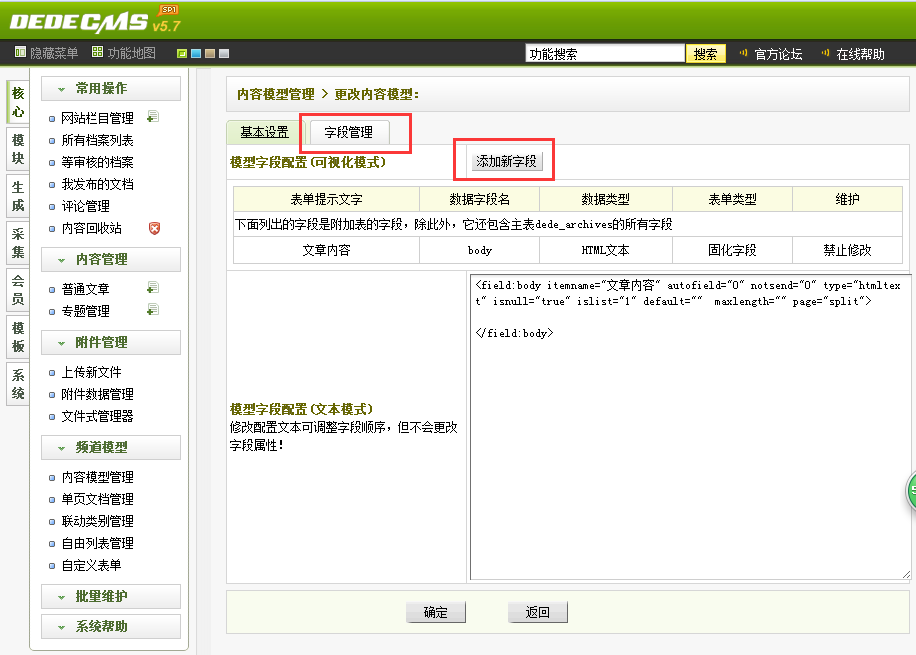
Task: Click the 官方论坛 signal icon
Action: pyautogui.click(x=743, y=53)
